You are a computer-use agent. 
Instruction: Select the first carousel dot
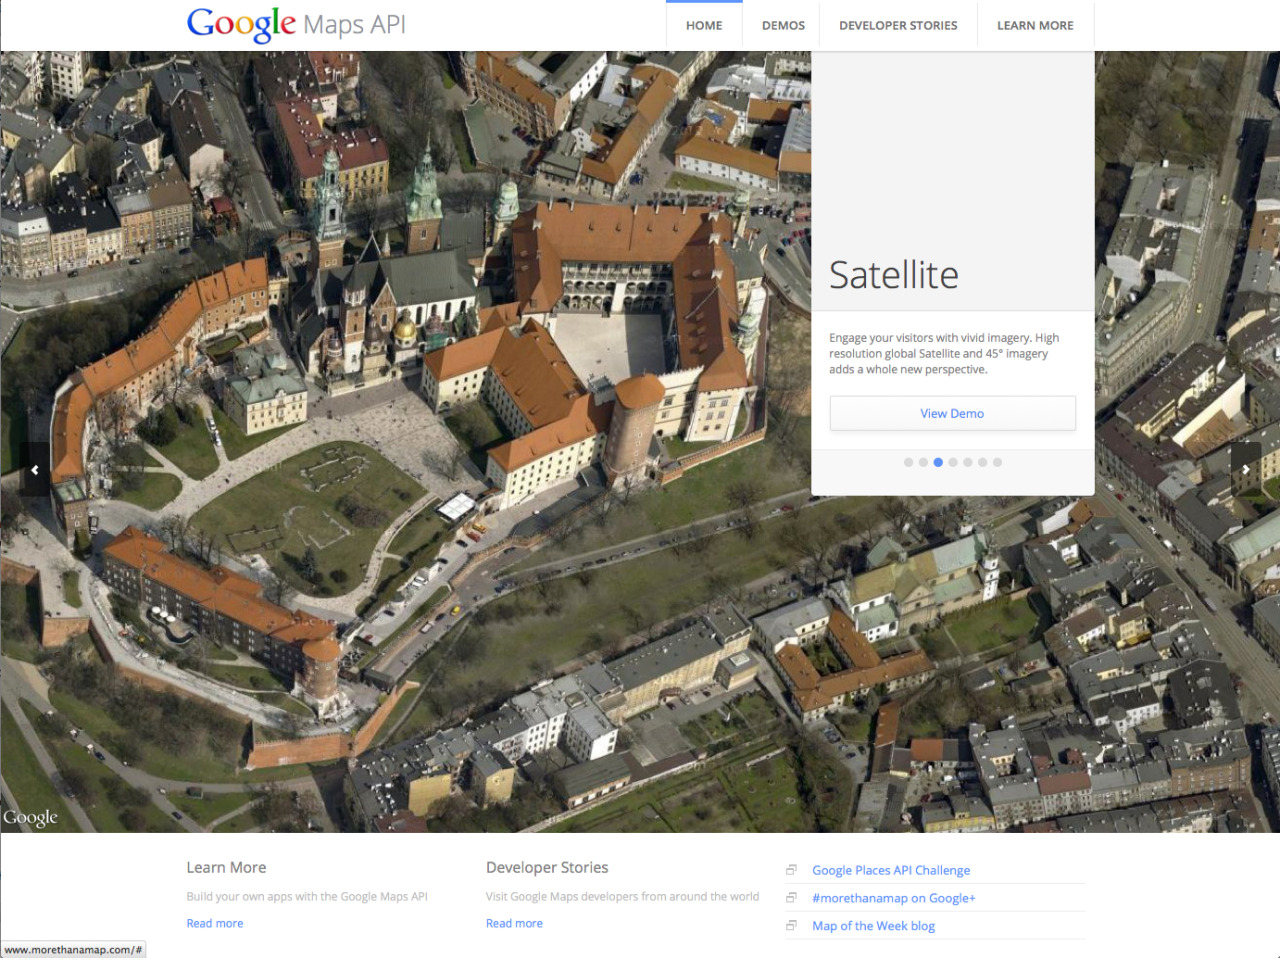click(908, 462)
